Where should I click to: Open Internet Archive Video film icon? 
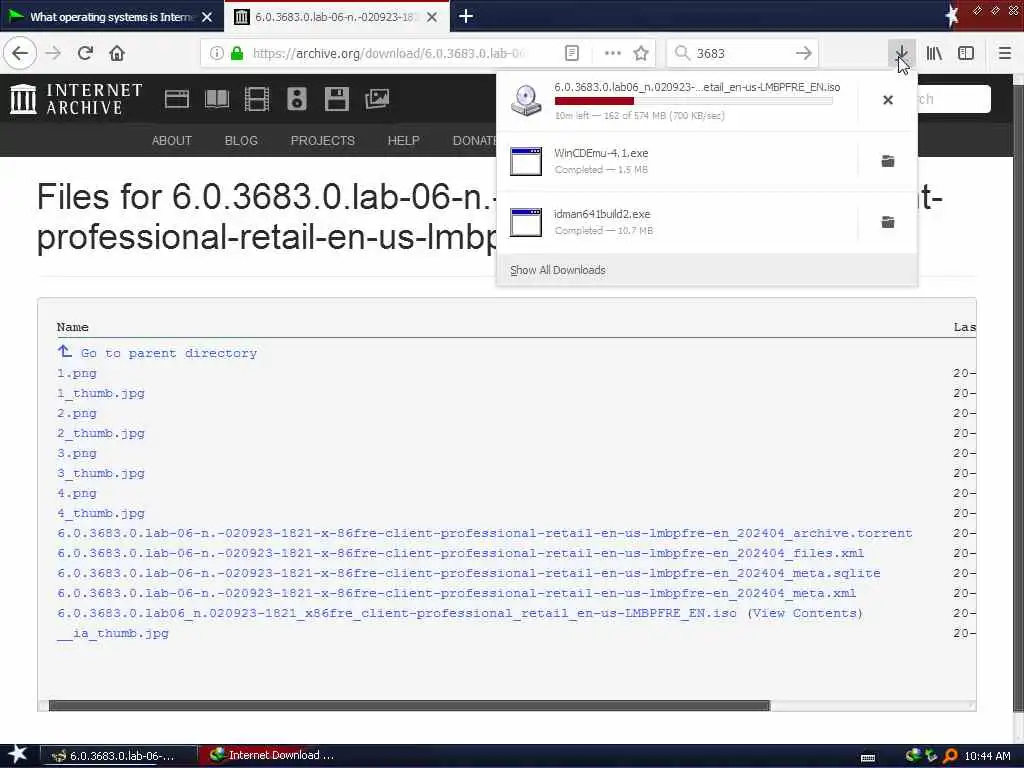(257, 99)
